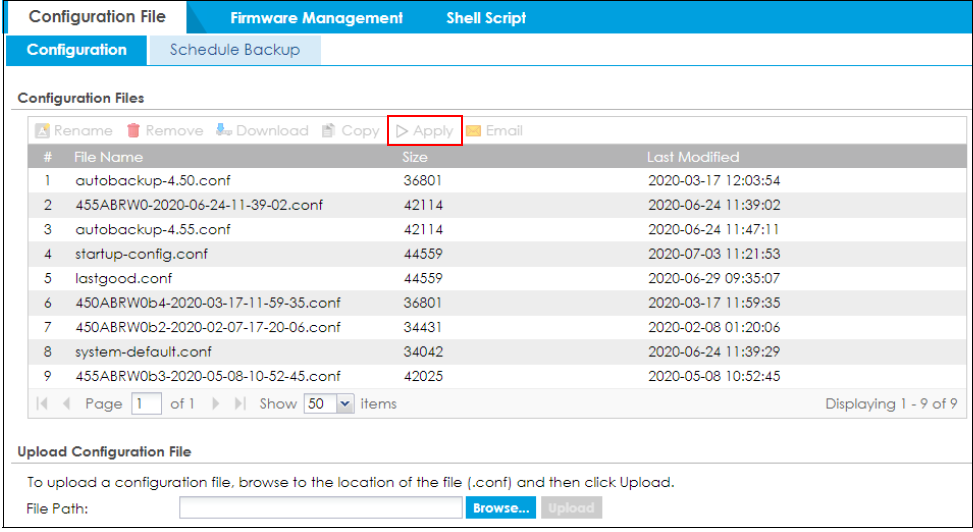Go to the next page arrow

(x=215, y=404)
